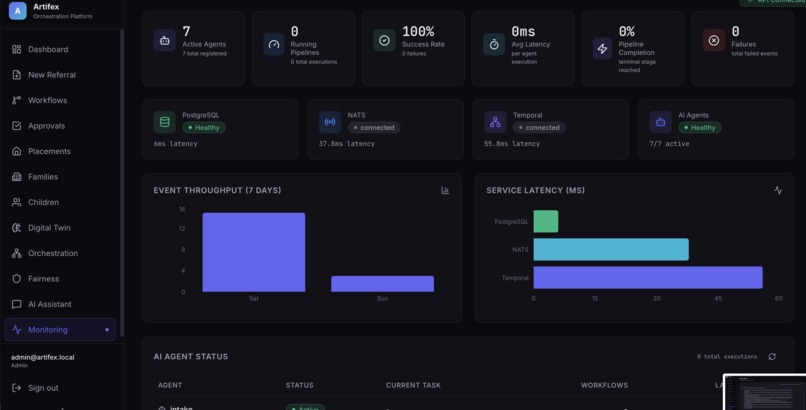This screenshot has width=806, height=410.
Task: Open the Families page
Action: [60, 177]
